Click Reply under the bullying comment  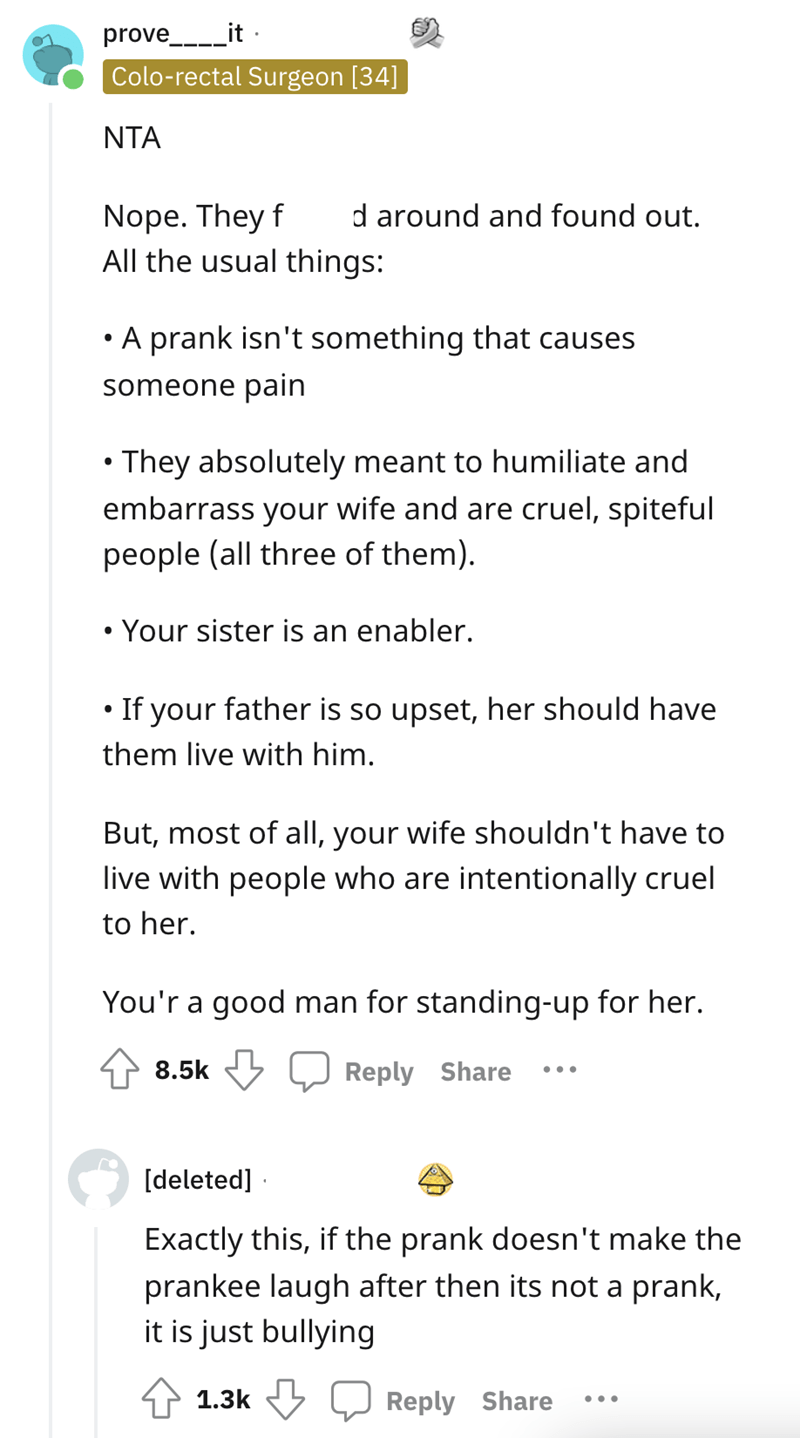(x=421, y=1400)
